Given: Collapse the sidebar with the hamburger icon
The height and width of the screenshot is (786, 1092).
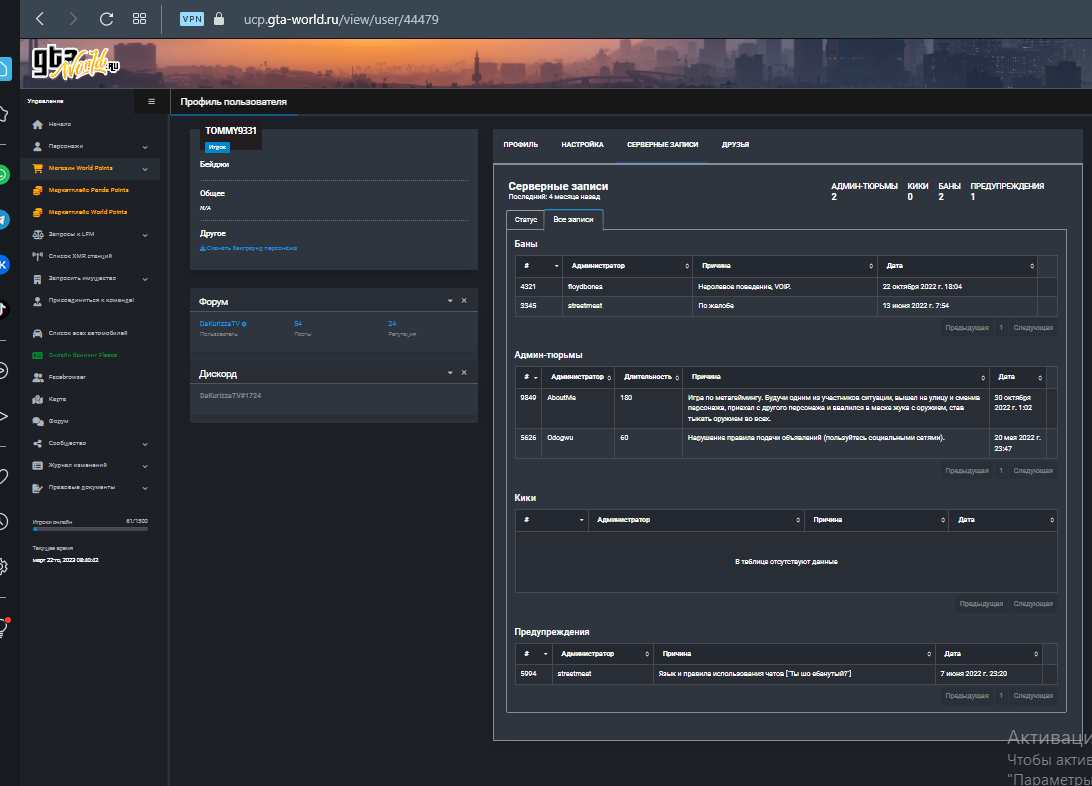Looking at the screenshot, I should 151,102.
